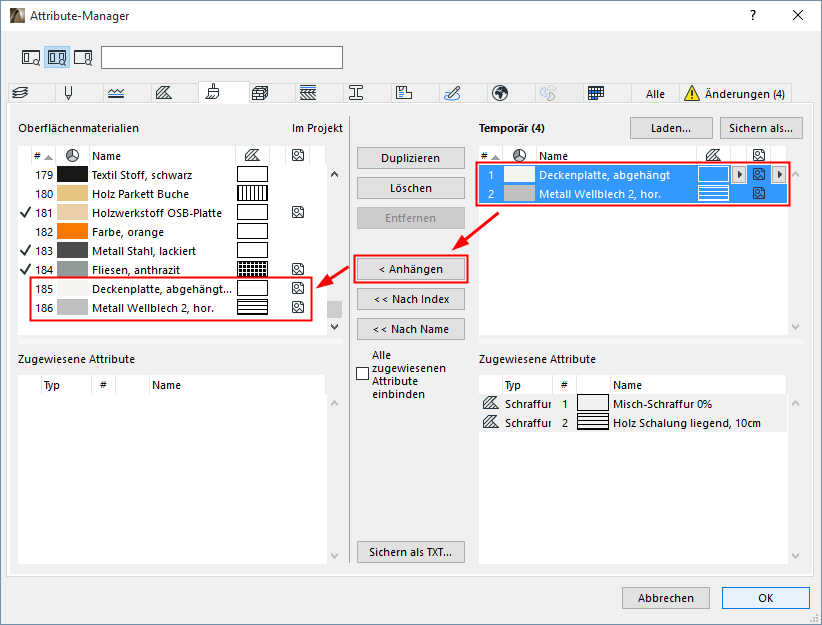This screenshot has height=625, width=822.
Task: Click the fill pattern of Fliesen, anthrazit
Action: coord(252,269)
